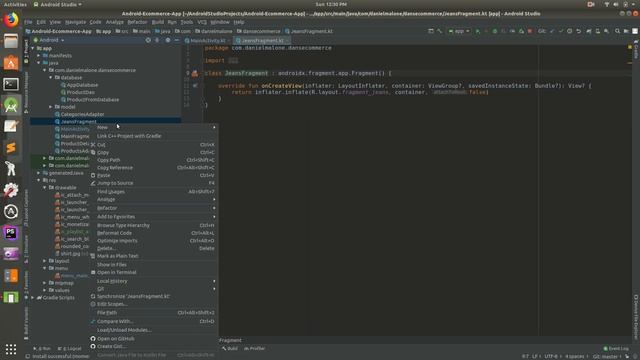640x360 pixels.
Task: Open the Event Log button
Action: 616,349
